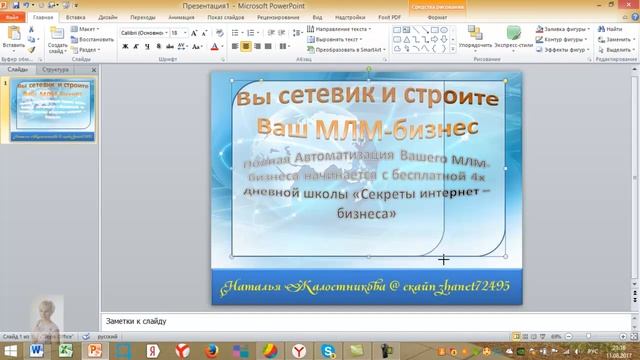Decrease list indent level icon
Image resolution: width=640 pixels, height=360 pixels.
(x=271, y=33)
